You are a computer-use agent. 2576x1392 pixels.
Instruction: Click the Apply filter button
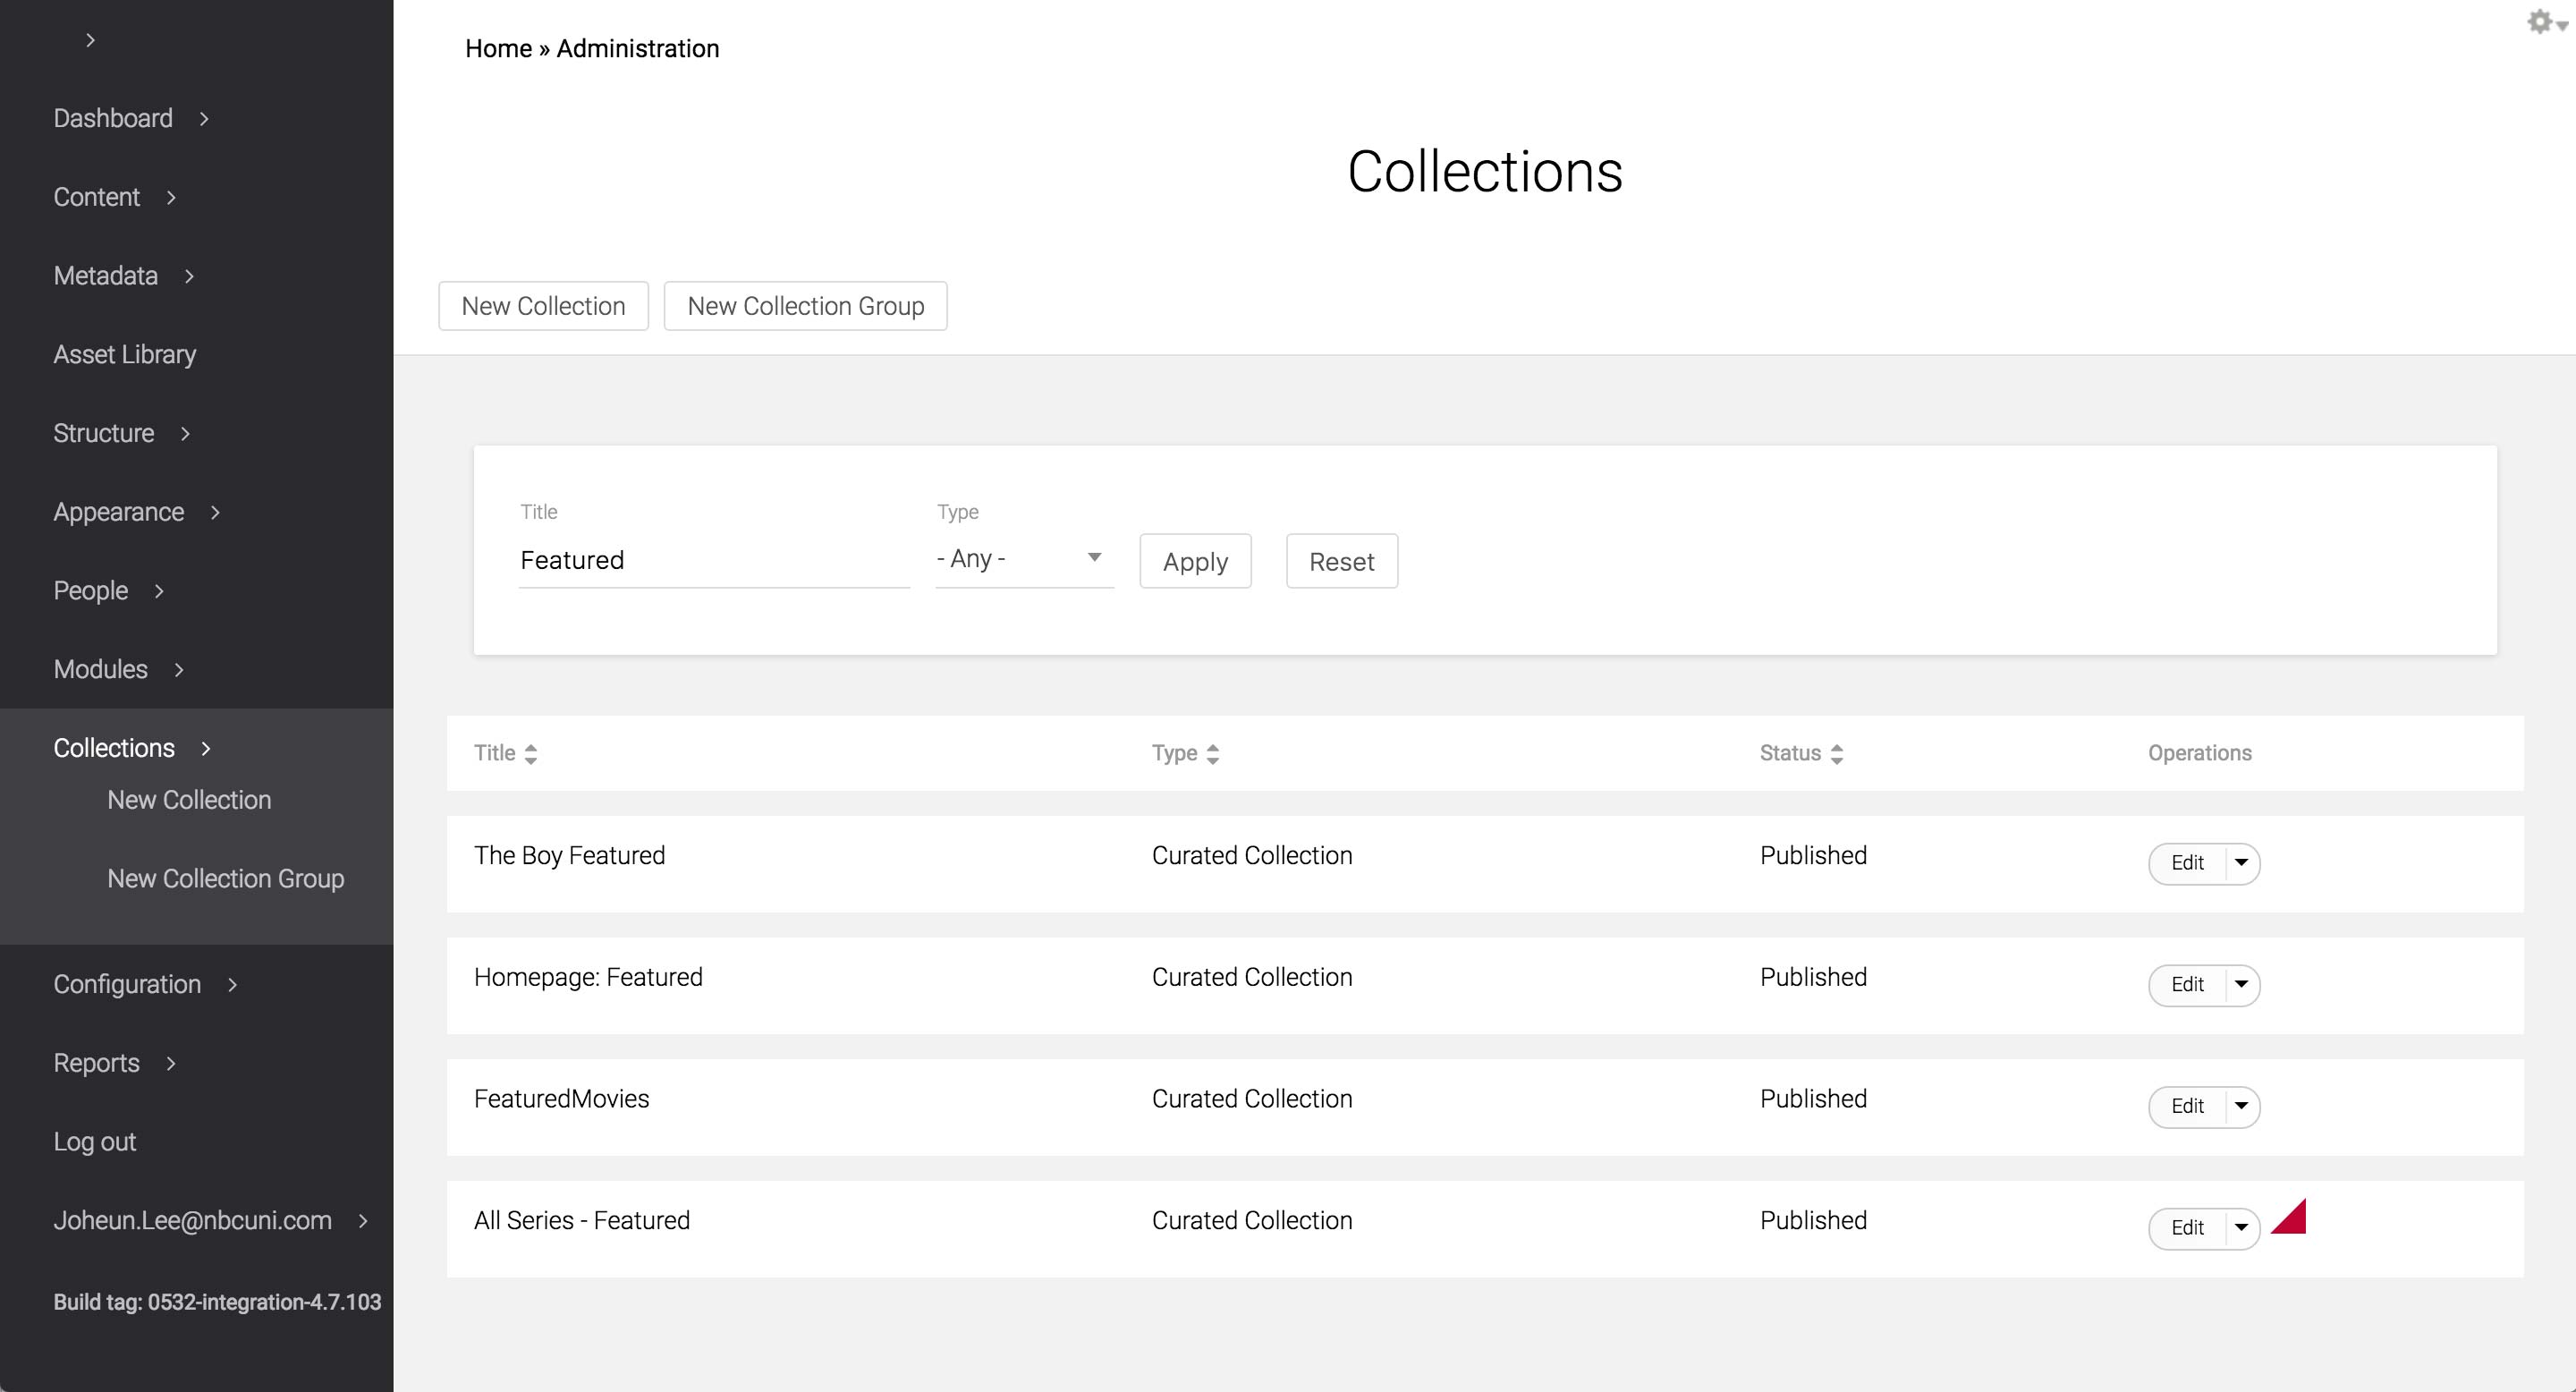click(1195, 562)
